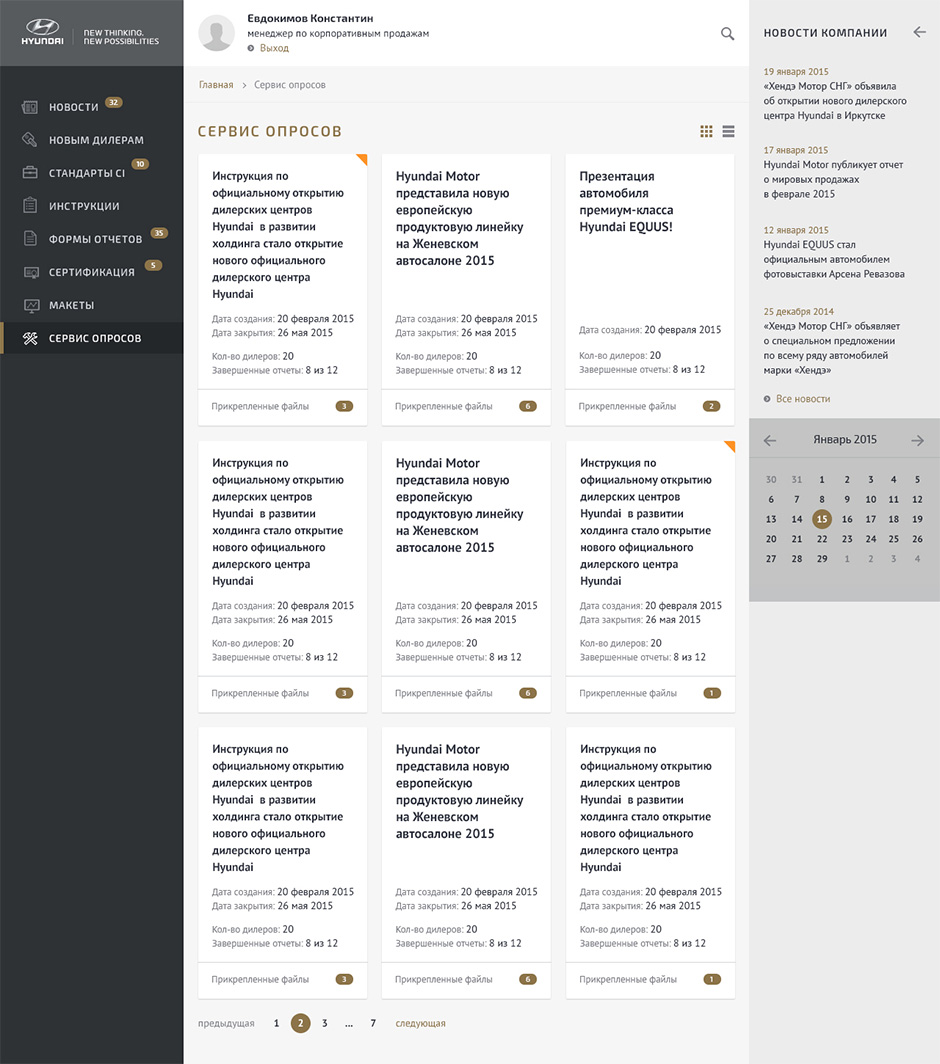
Task: Click the Макеты sidebar icon
Action: (31, 305)
